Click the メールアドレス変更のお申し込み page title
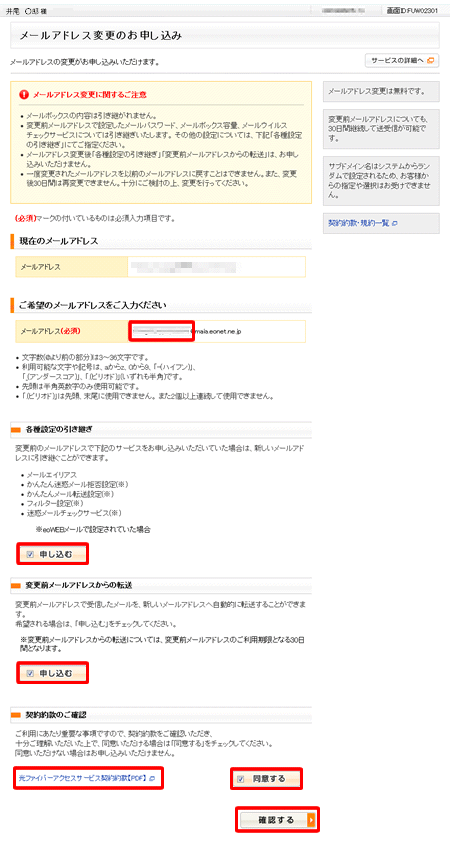This screenshot has height=843, width=450. pos(101,36)
